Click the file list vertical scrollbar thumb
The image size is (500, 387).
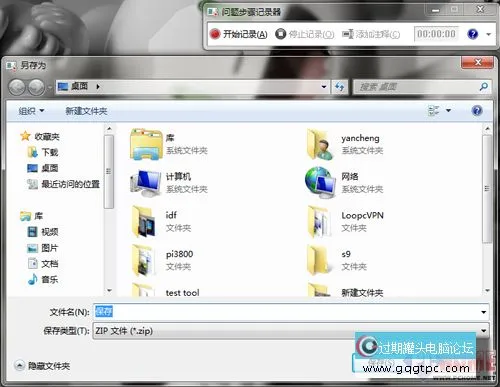[487, 189]
